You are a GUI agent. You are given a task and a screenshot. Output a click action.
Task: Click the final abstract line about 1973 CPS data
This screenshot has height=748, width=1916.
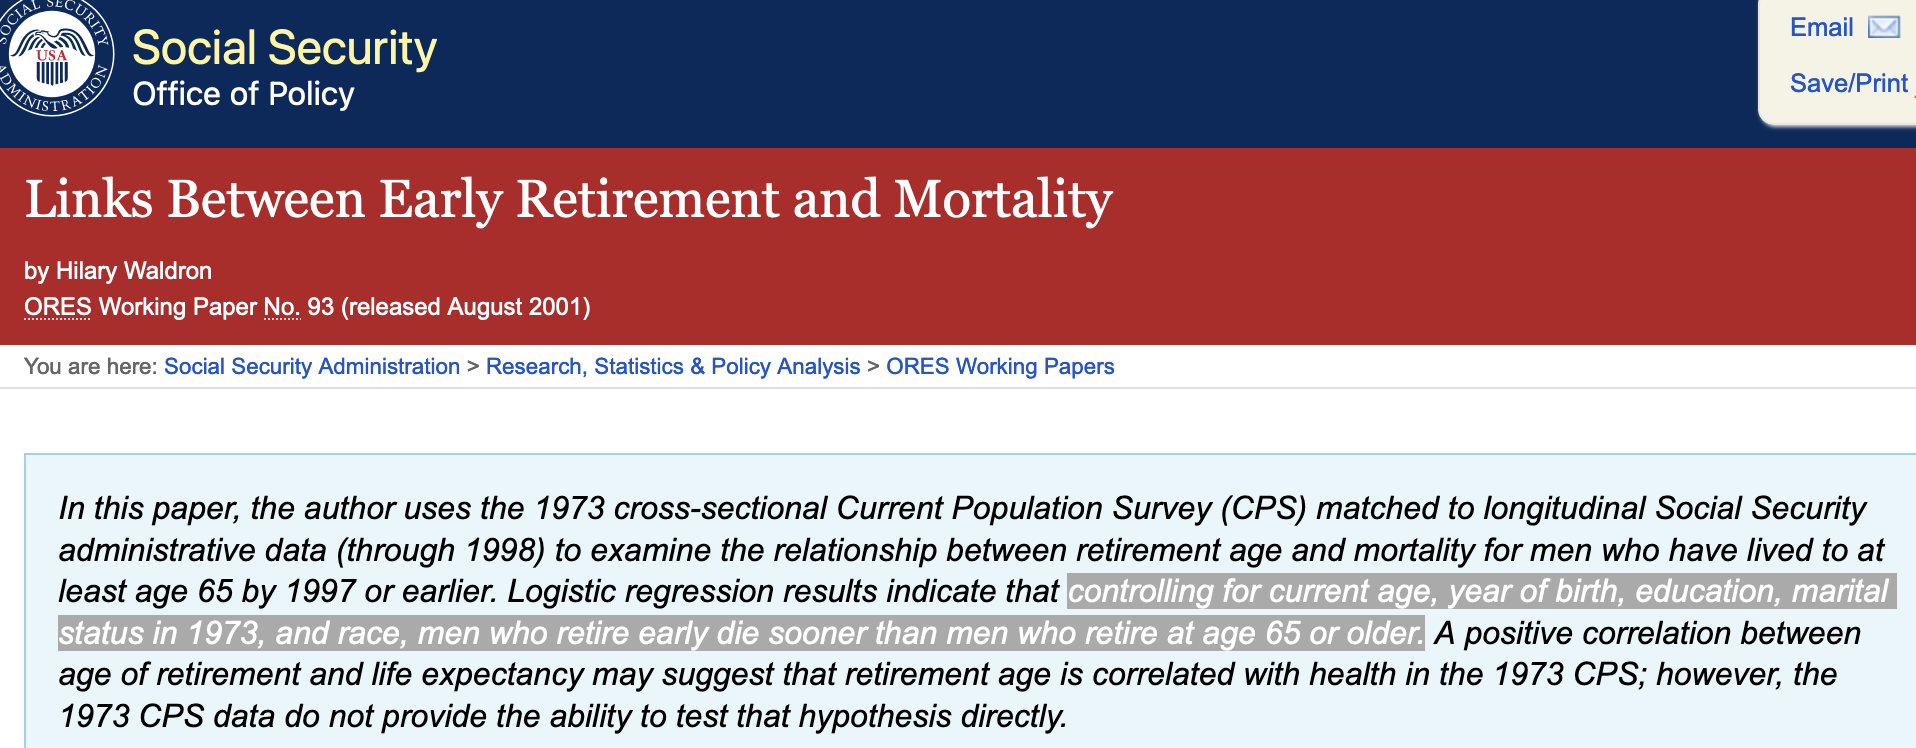[x=562, y=716]
